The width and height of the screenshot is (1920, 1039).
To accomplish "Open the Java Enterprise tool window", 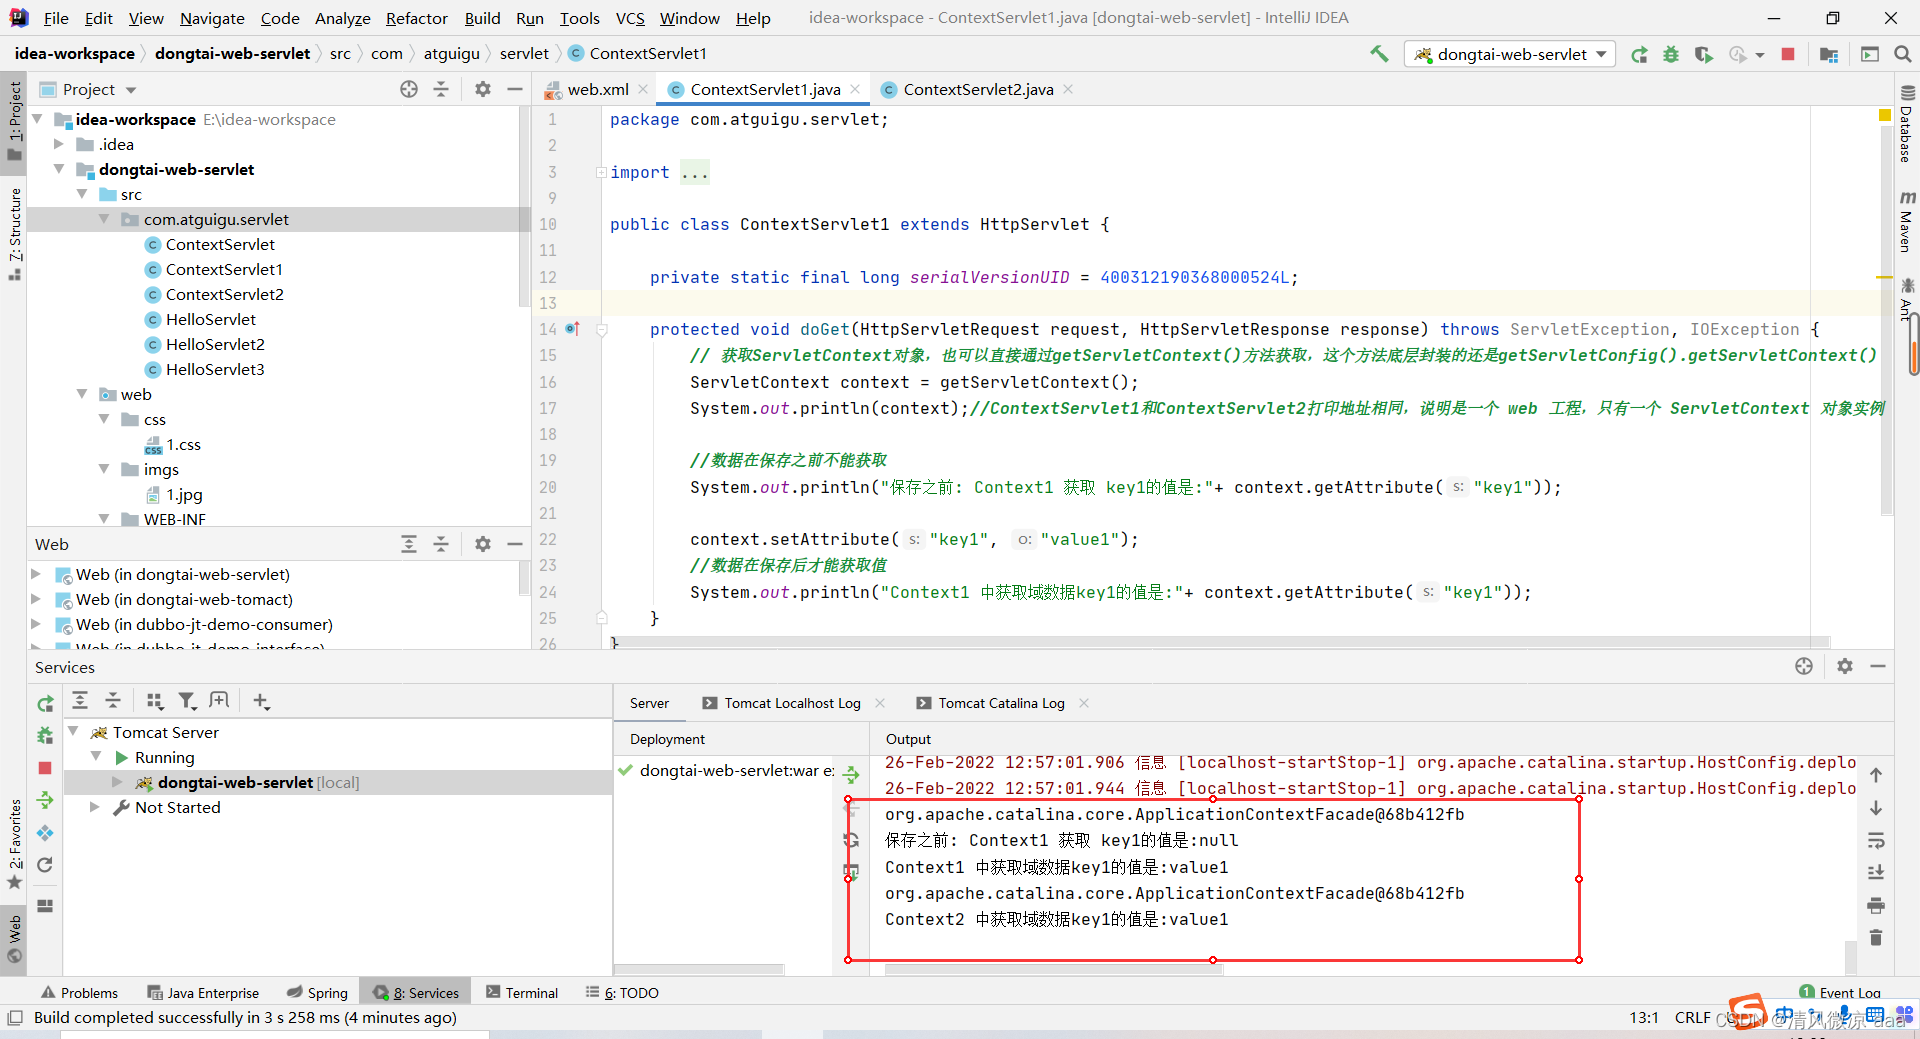I will click(x=203, y=993).
